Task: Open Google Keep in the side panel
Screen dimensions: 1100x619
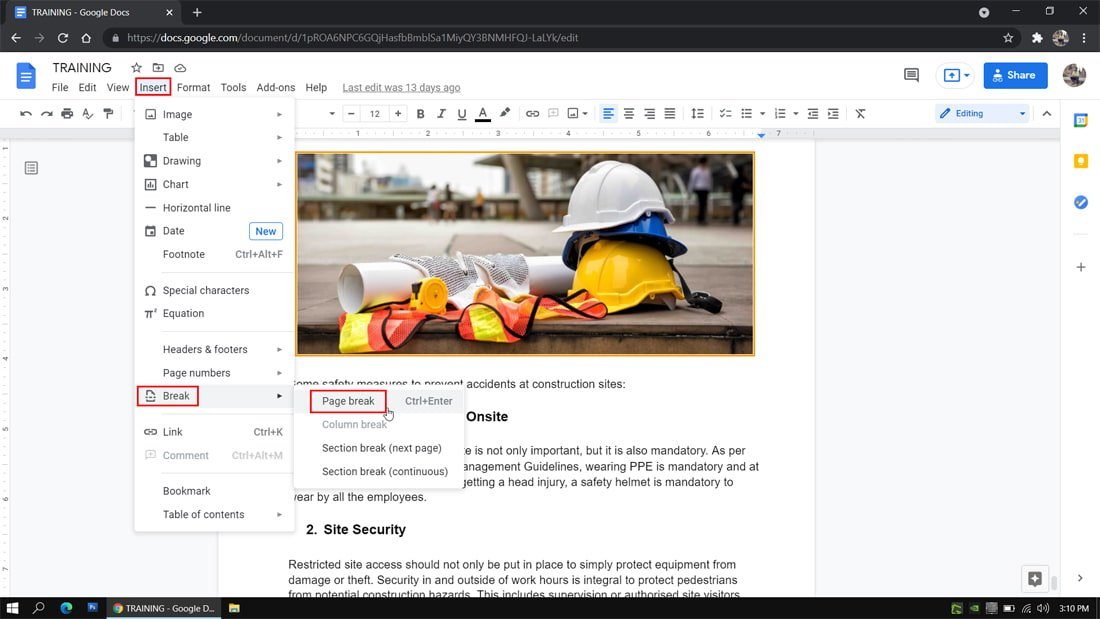Action: coord(1080,160)
